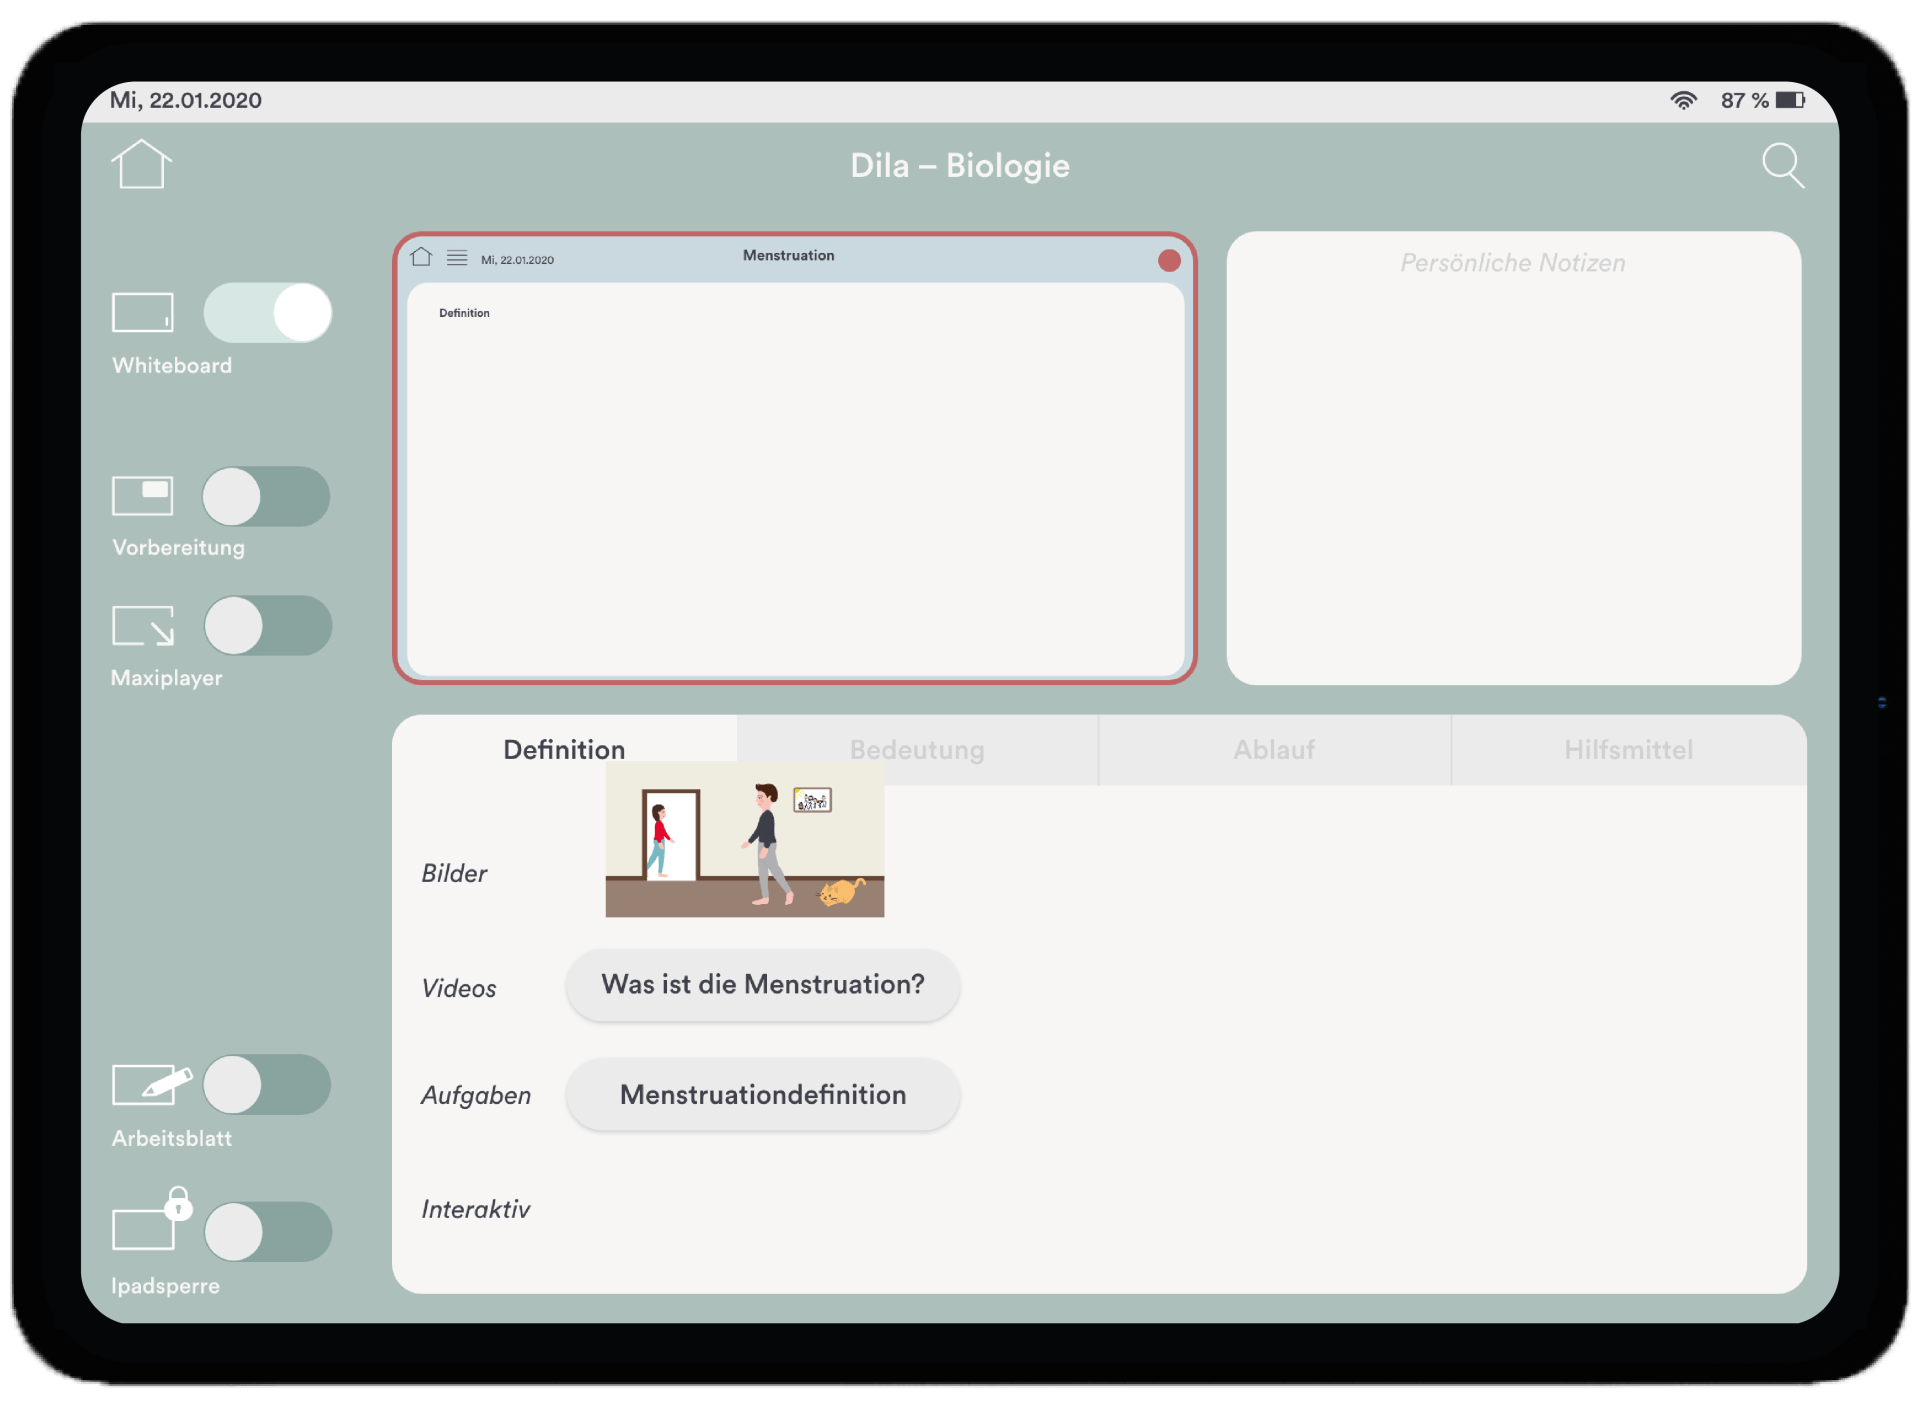Select the Bilder illustration thumbnail
Image resolution: width=1920 pixels, height=1403 pixels.
(744, 840)
